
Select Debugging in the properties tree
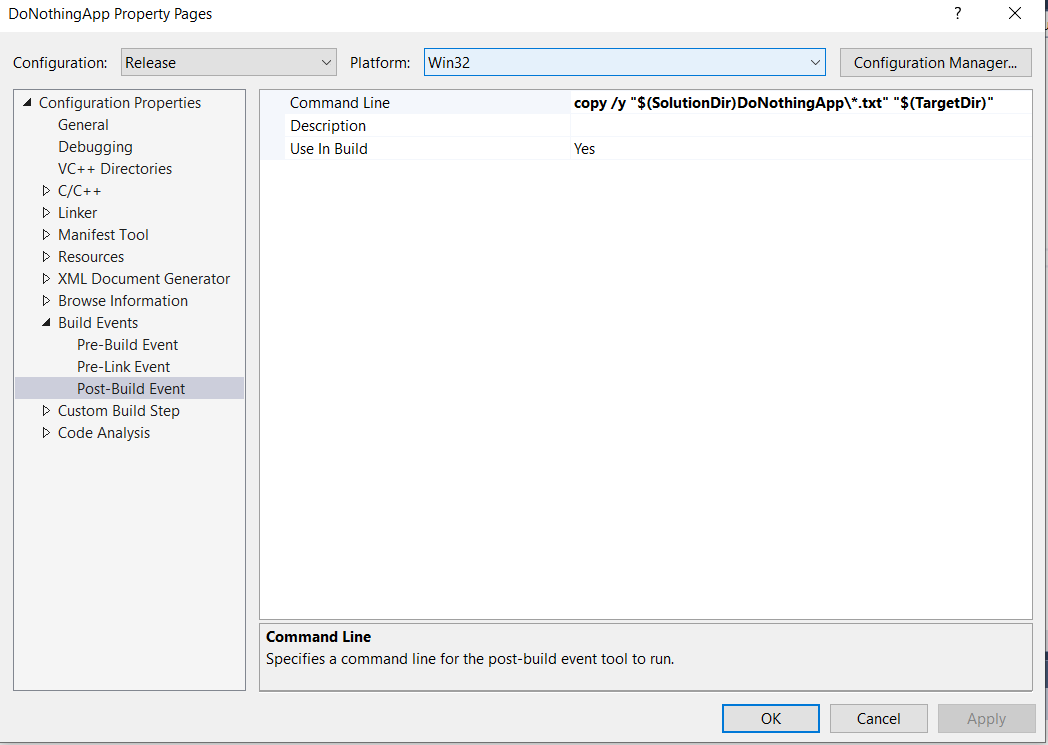(x=95, y=147)
